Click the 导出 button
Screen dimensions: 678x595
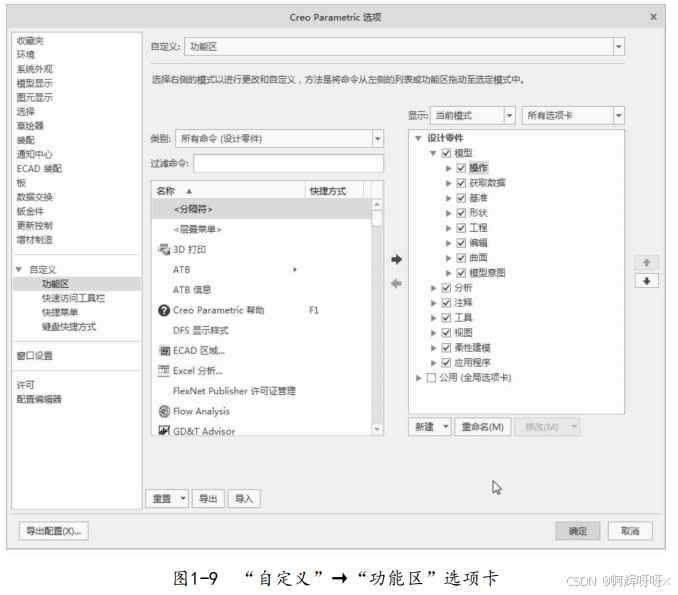(208, 499)
